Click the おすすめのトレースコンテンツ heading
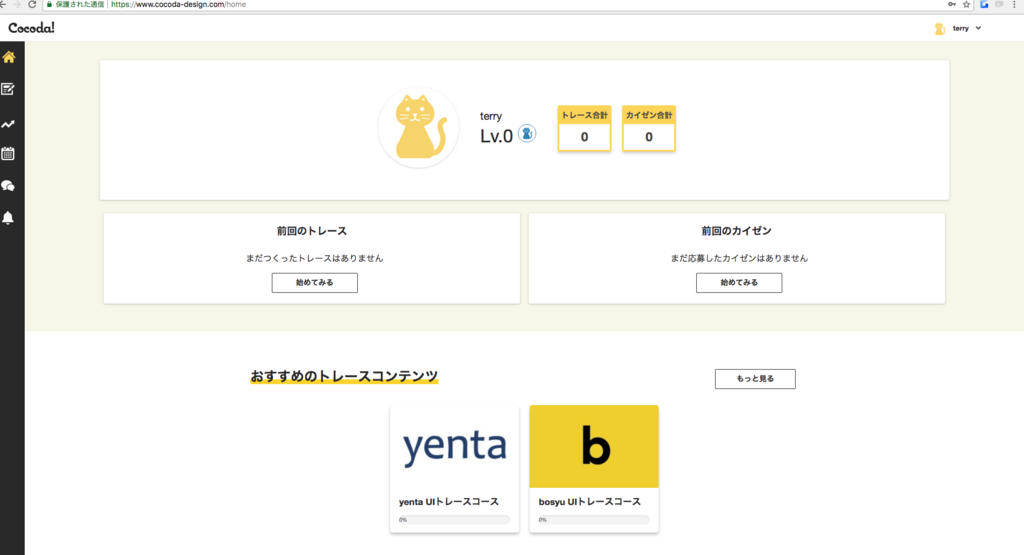The width and height of the screenshot is (1024, 555). 344,376
